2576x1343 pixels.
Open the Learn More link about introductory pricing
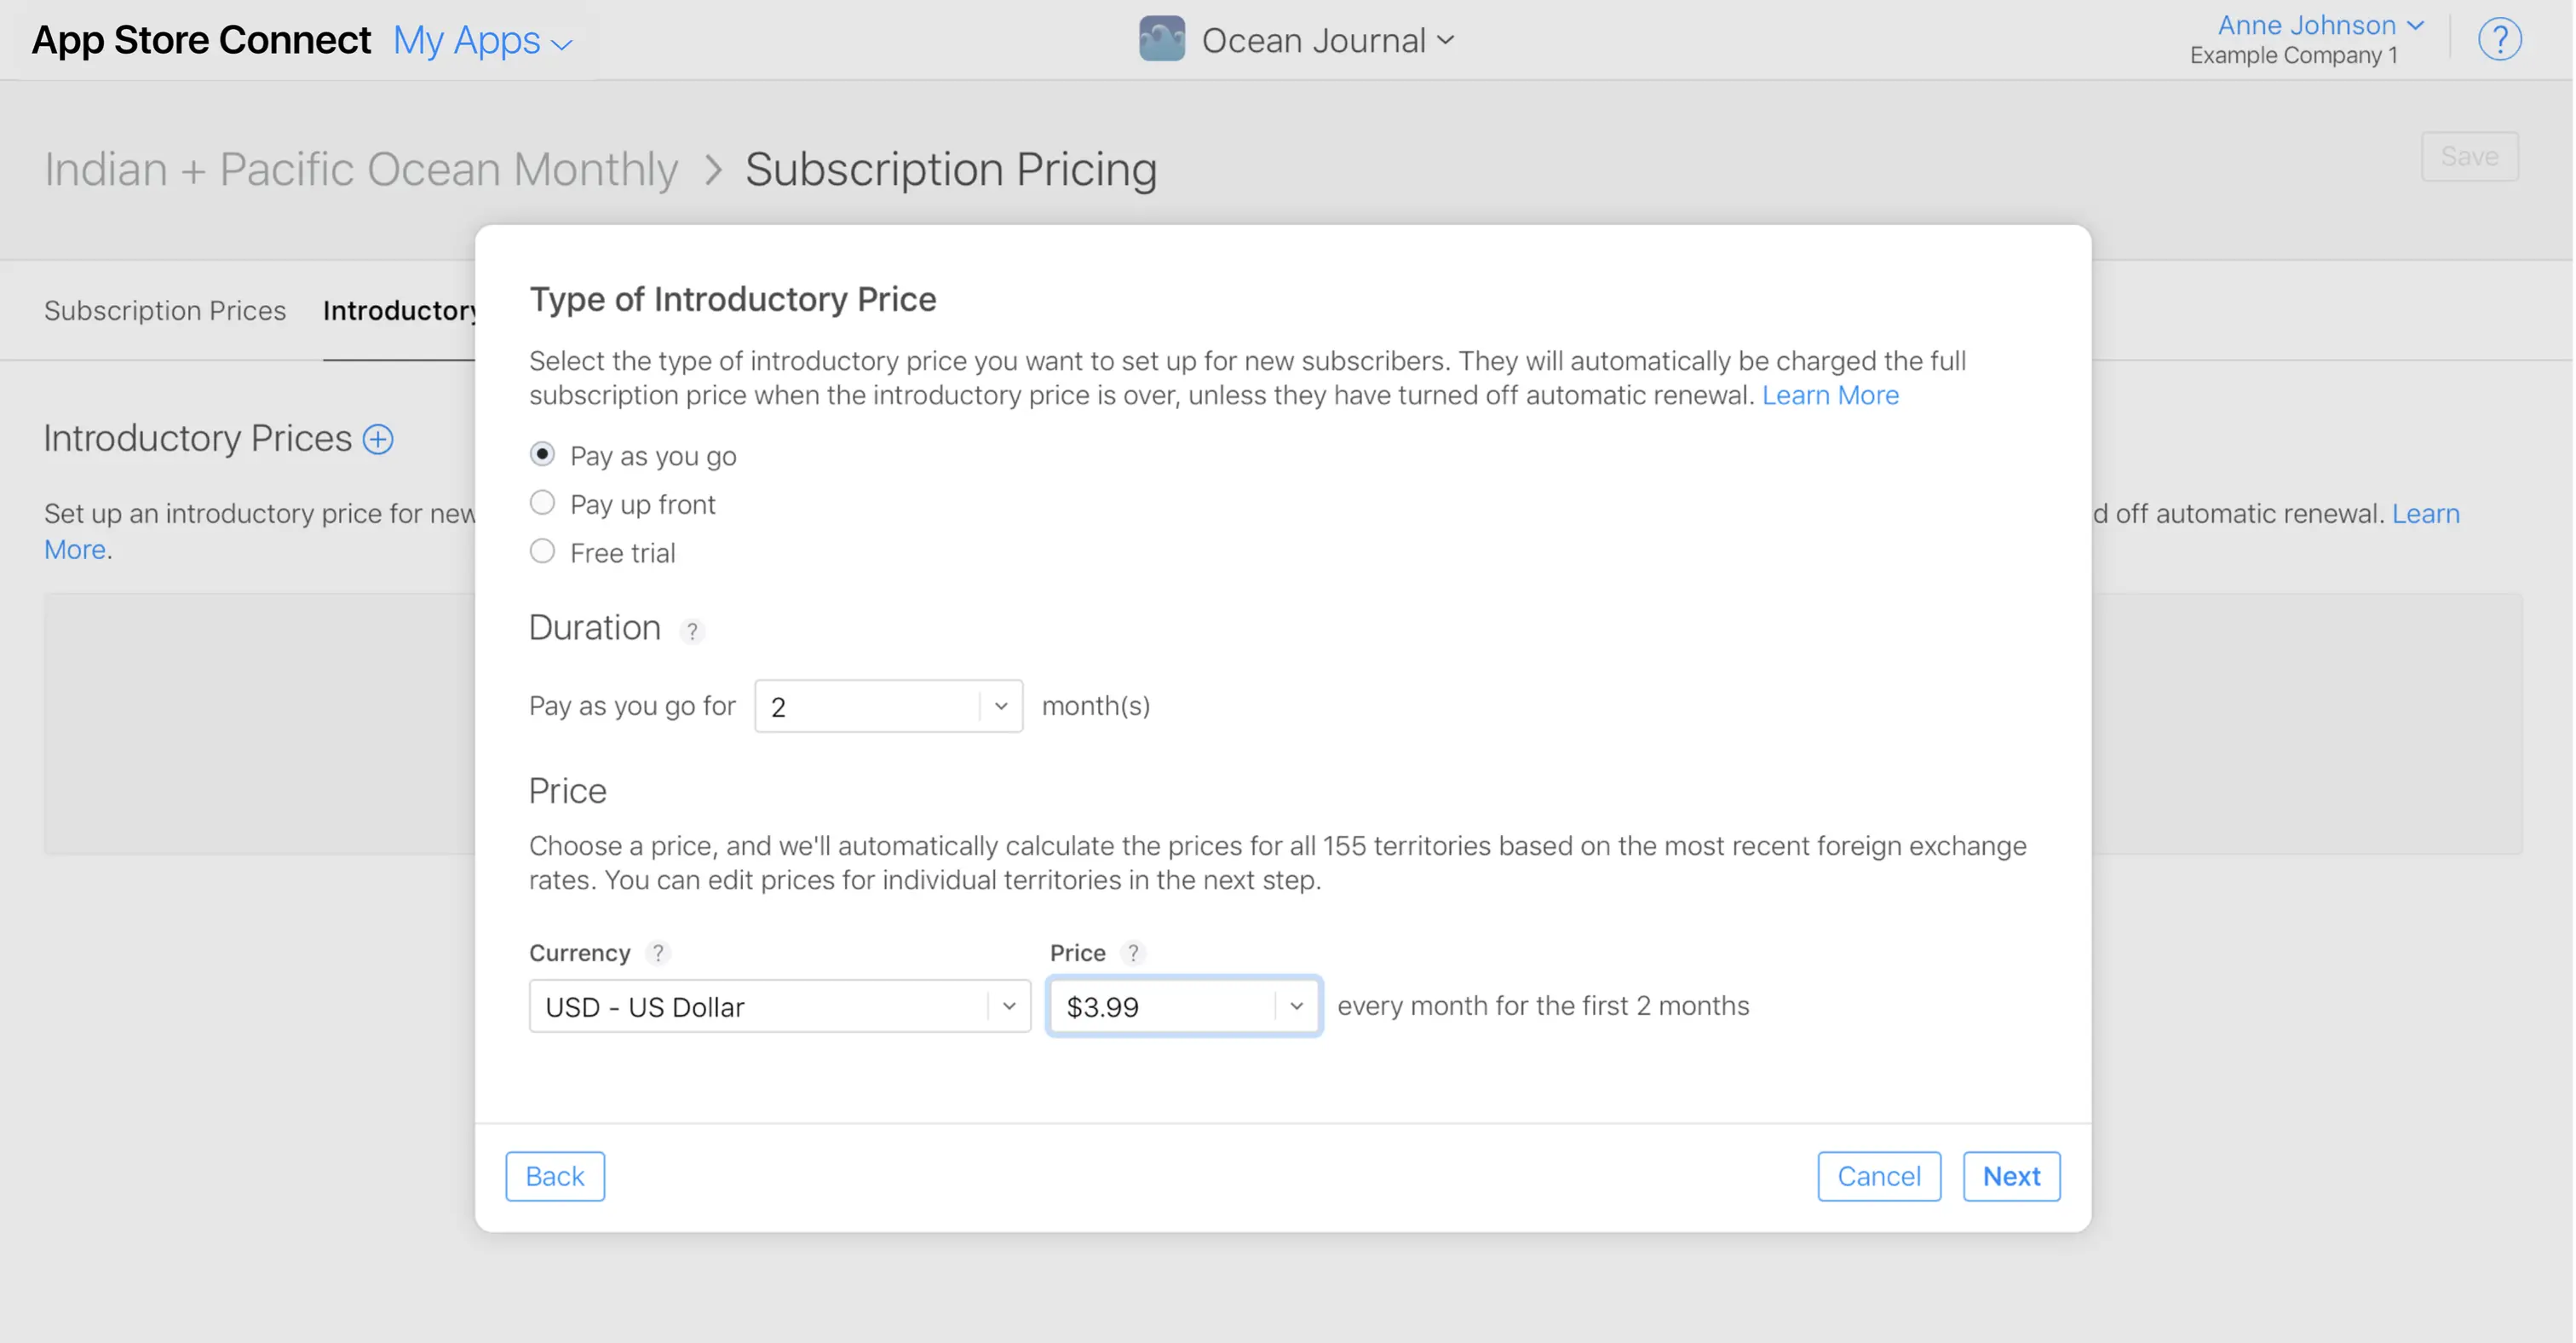coord(1830,394)
